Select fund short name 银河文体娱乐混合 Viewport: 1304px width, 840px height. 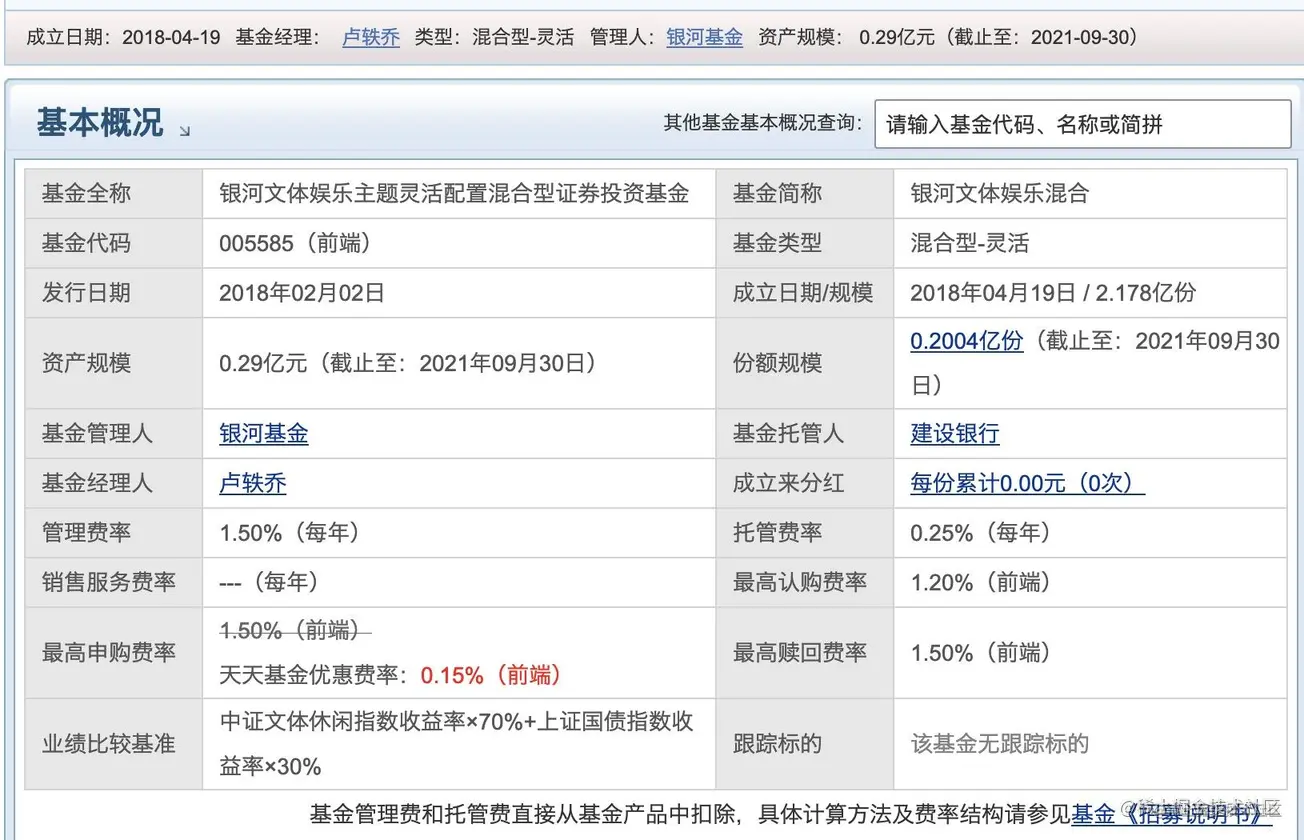point(999,193)
